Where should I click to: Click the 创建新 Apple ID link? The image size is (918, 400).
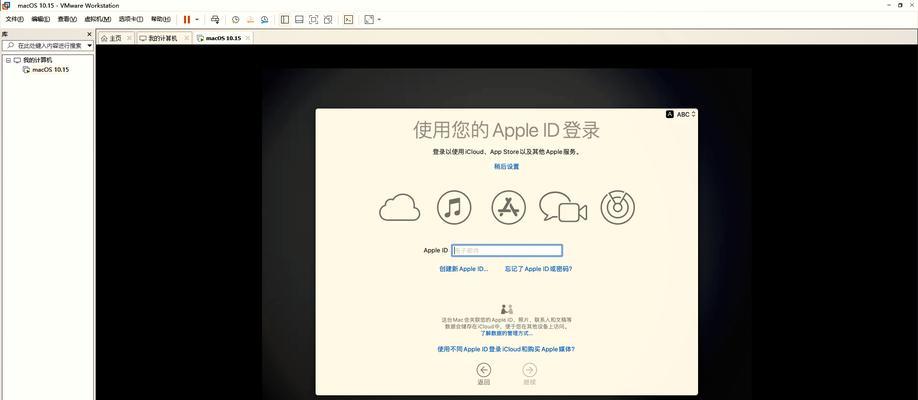(x=464, y=269)
